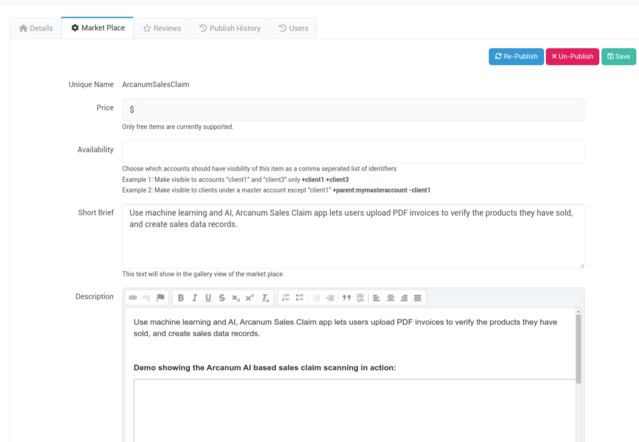Insert a block quote

[346, 298]
